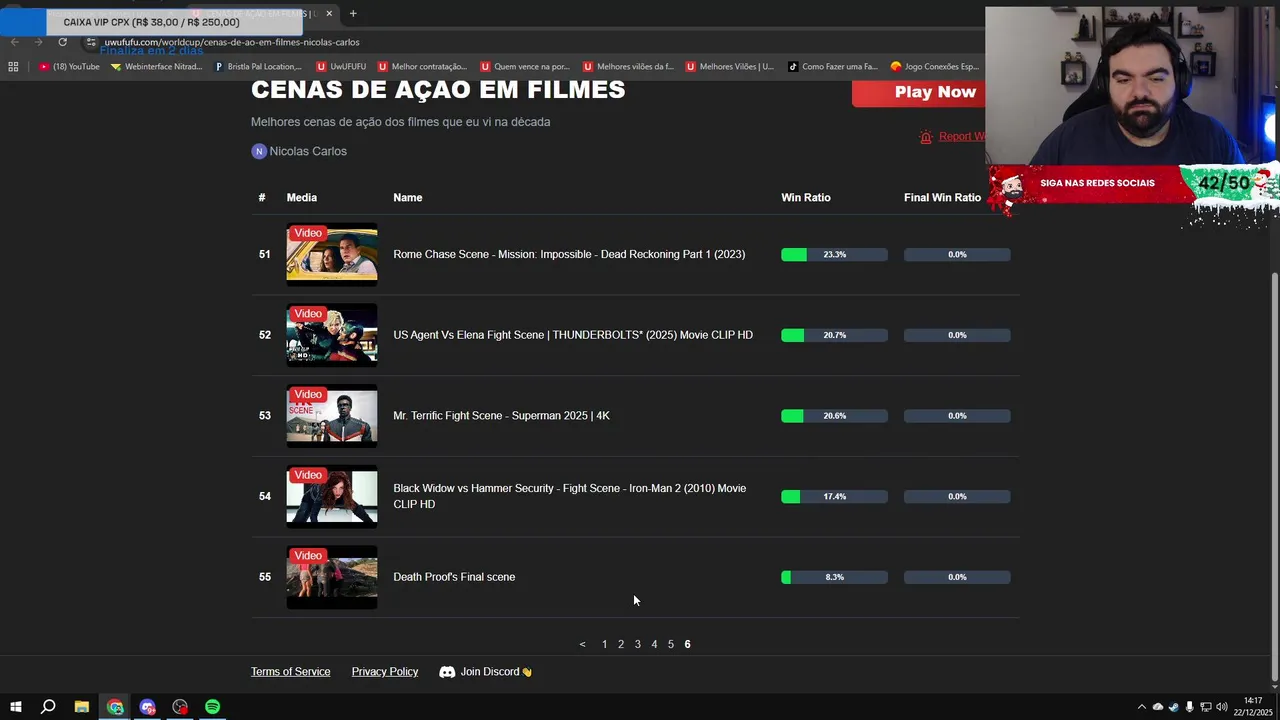
Task: Go to pagination page 1
Action: 604,645
